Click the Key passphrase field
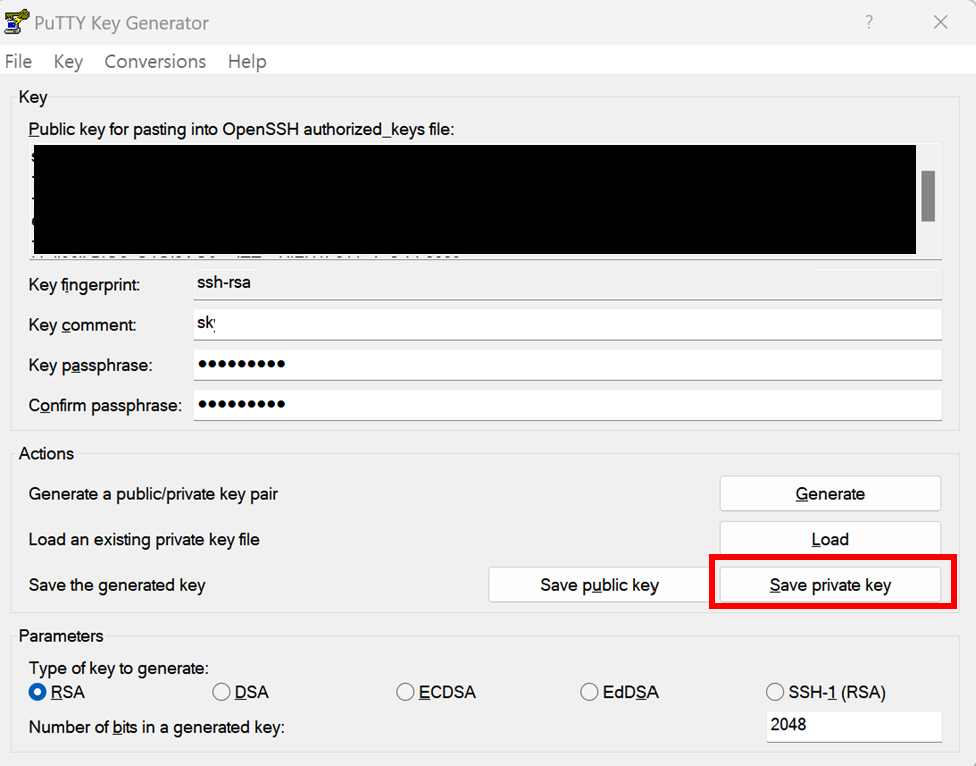Image resolution: width=976 pixels, height=766 pixels. coord(568,365)
